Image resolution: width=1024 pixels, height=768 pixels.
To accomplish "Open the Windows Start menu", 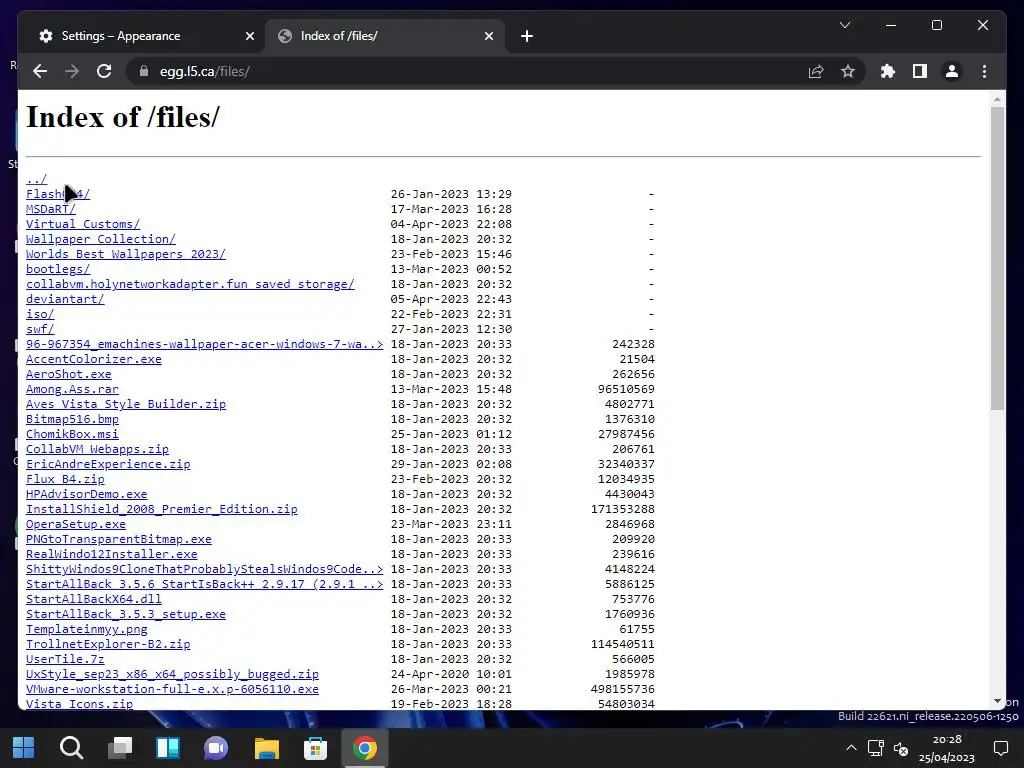I will point(24,748).
